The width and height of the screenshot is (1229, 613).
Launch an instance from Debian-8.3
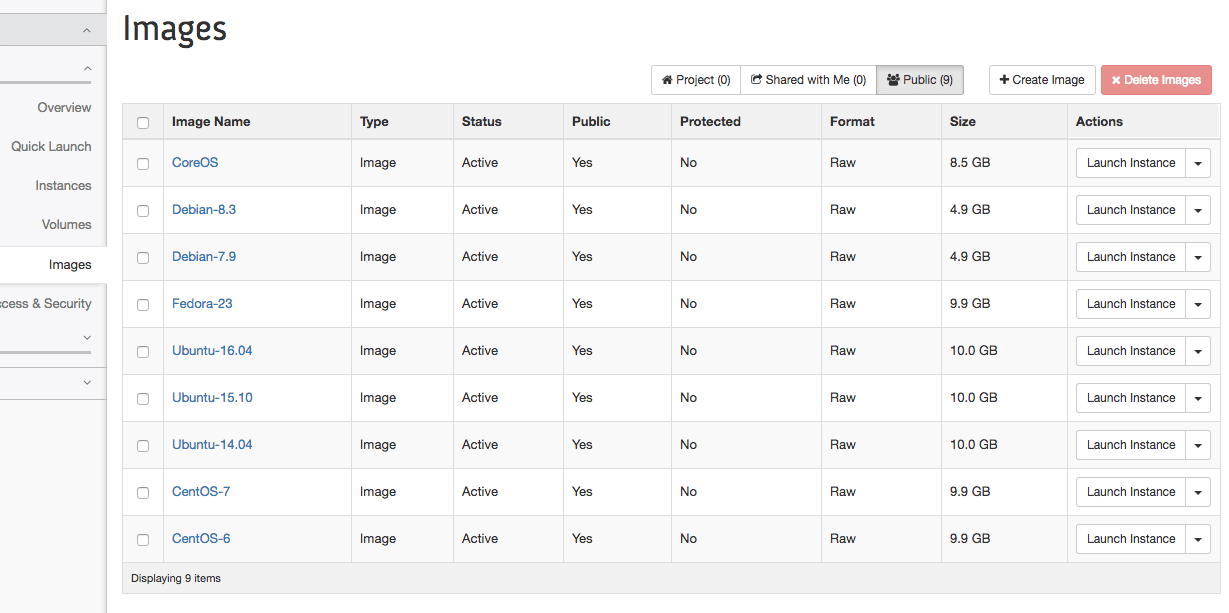click(x=1131, y=210)
